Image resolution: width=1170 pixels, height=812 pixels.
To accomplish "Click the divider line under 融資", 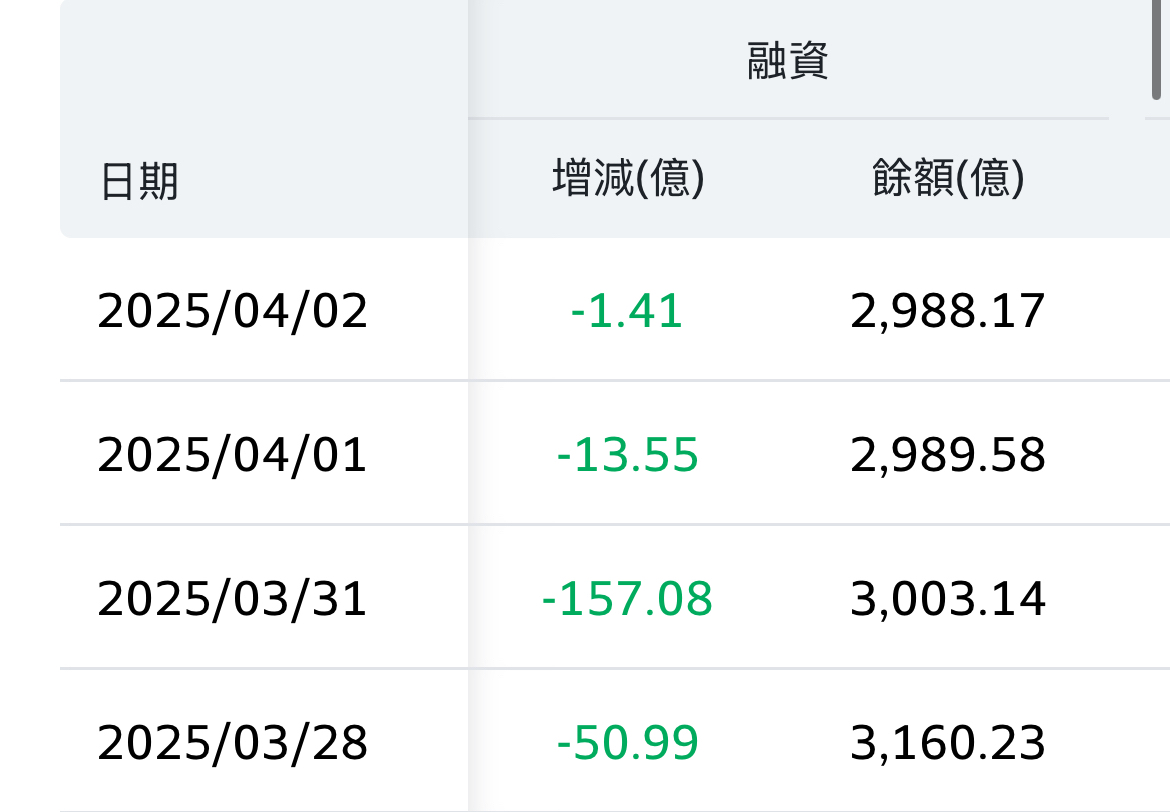I will [788, 118].
